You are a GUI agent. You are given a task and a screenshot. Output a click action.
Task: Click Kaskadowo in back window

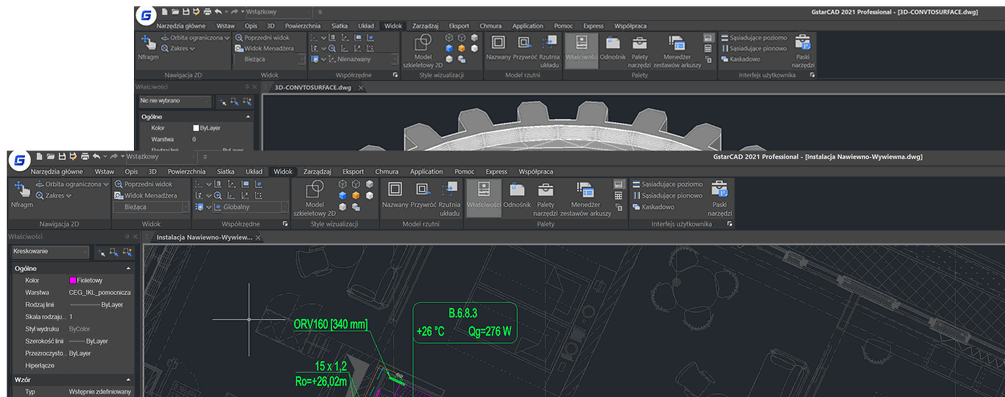(740, 59)
